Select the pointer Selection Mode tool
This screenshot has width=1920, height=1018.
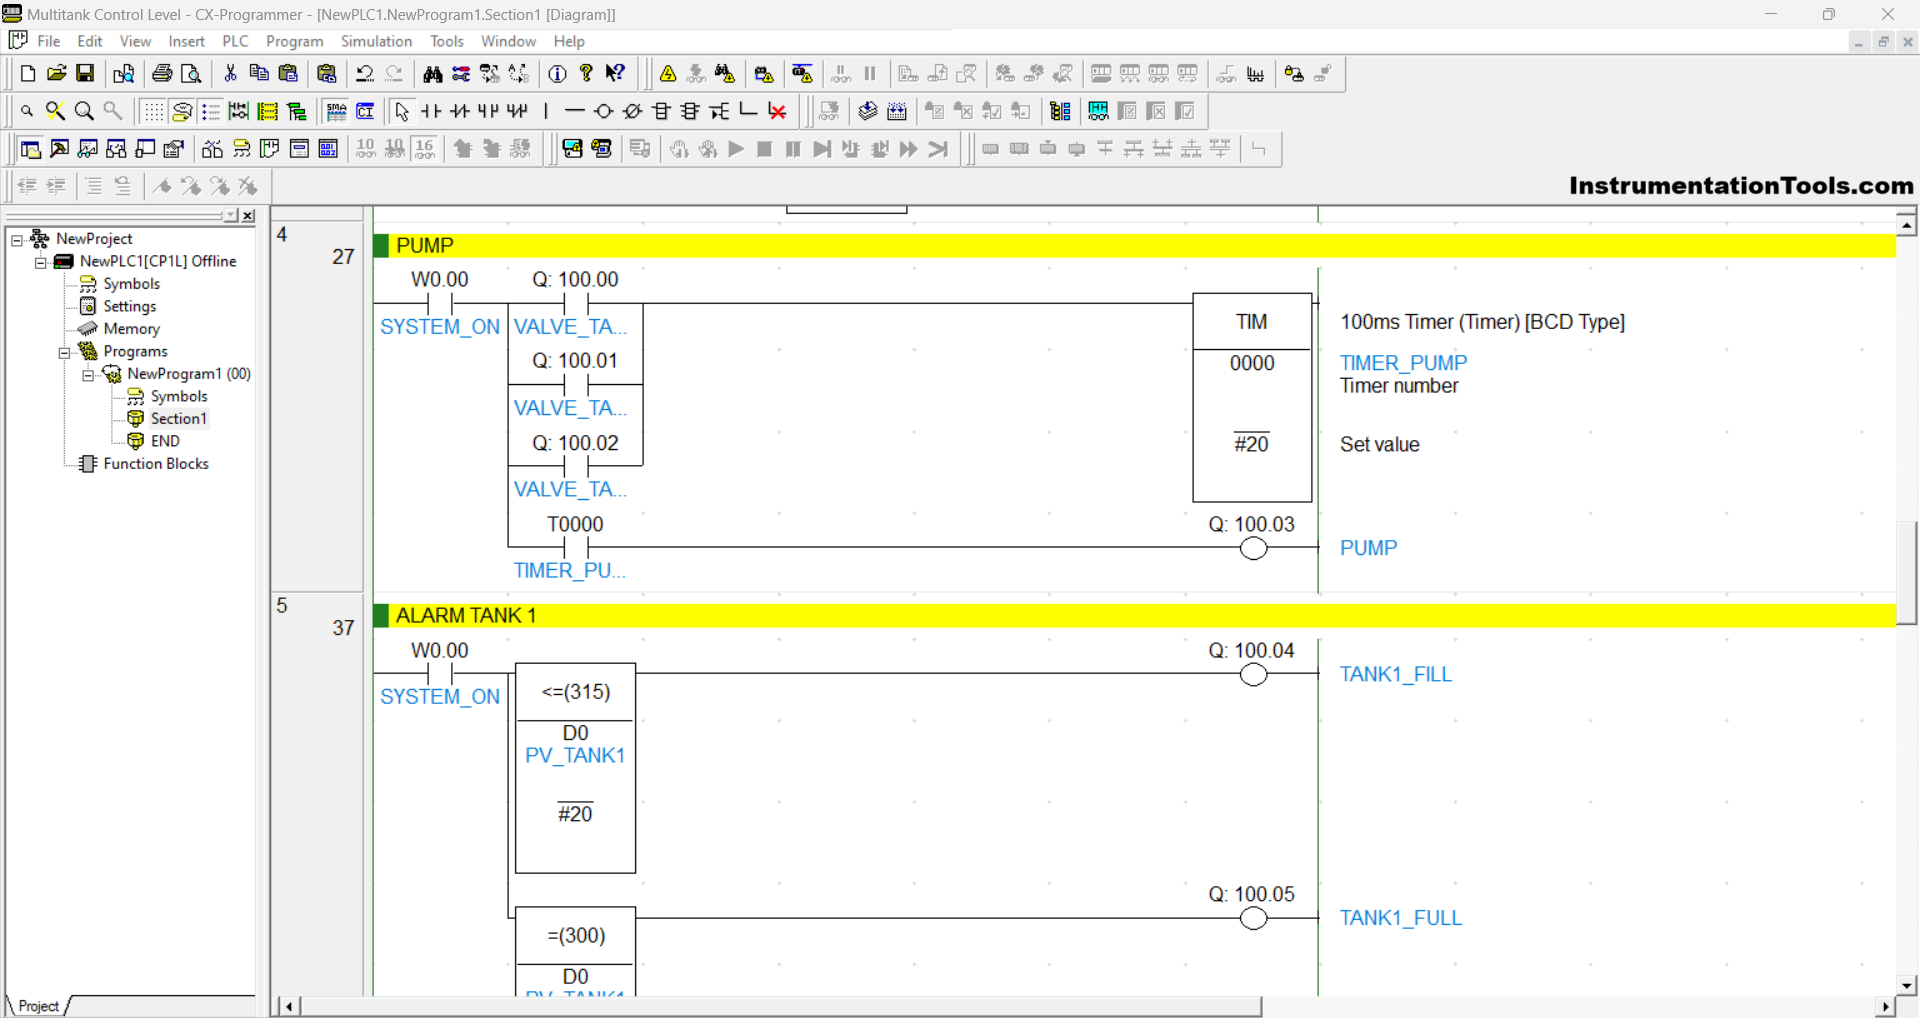pyautogui.click(x=402, y=111)
